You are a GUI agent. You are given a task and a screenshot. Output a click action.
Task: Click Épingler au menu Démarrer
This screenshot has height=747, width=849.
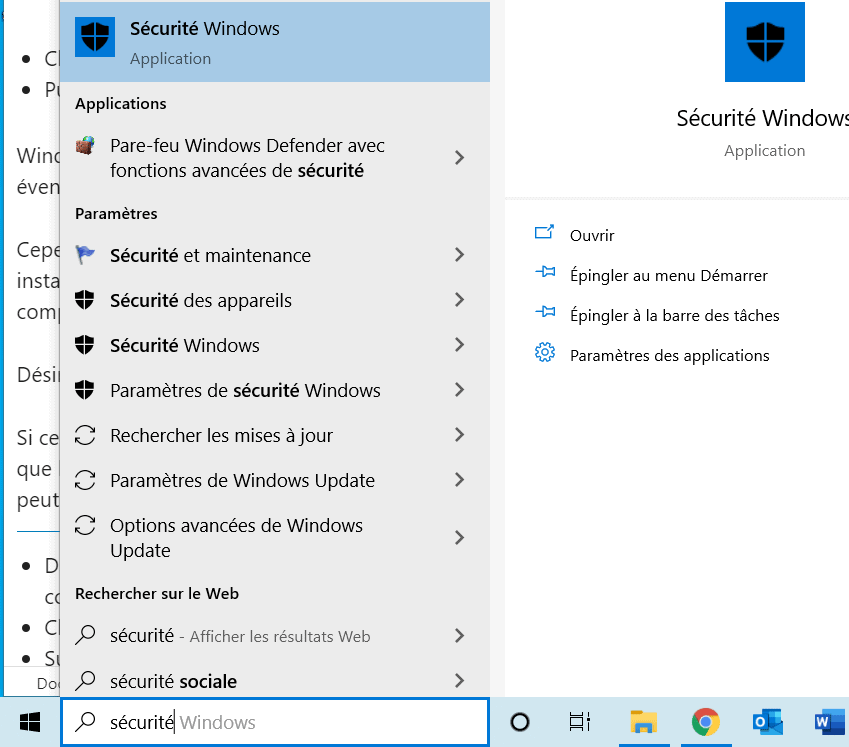tap(669, 276)
